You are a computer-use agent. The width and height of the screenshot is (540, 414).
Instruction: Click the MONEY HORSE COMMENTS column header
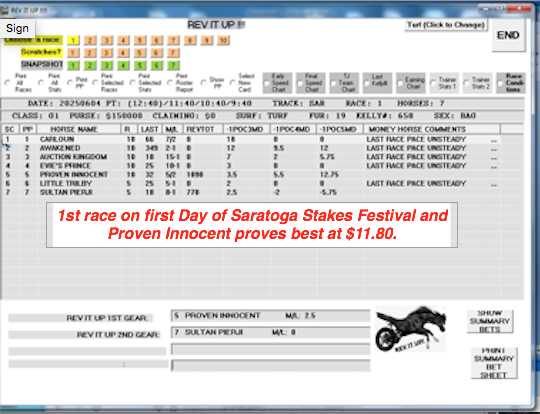coord(432,129)
